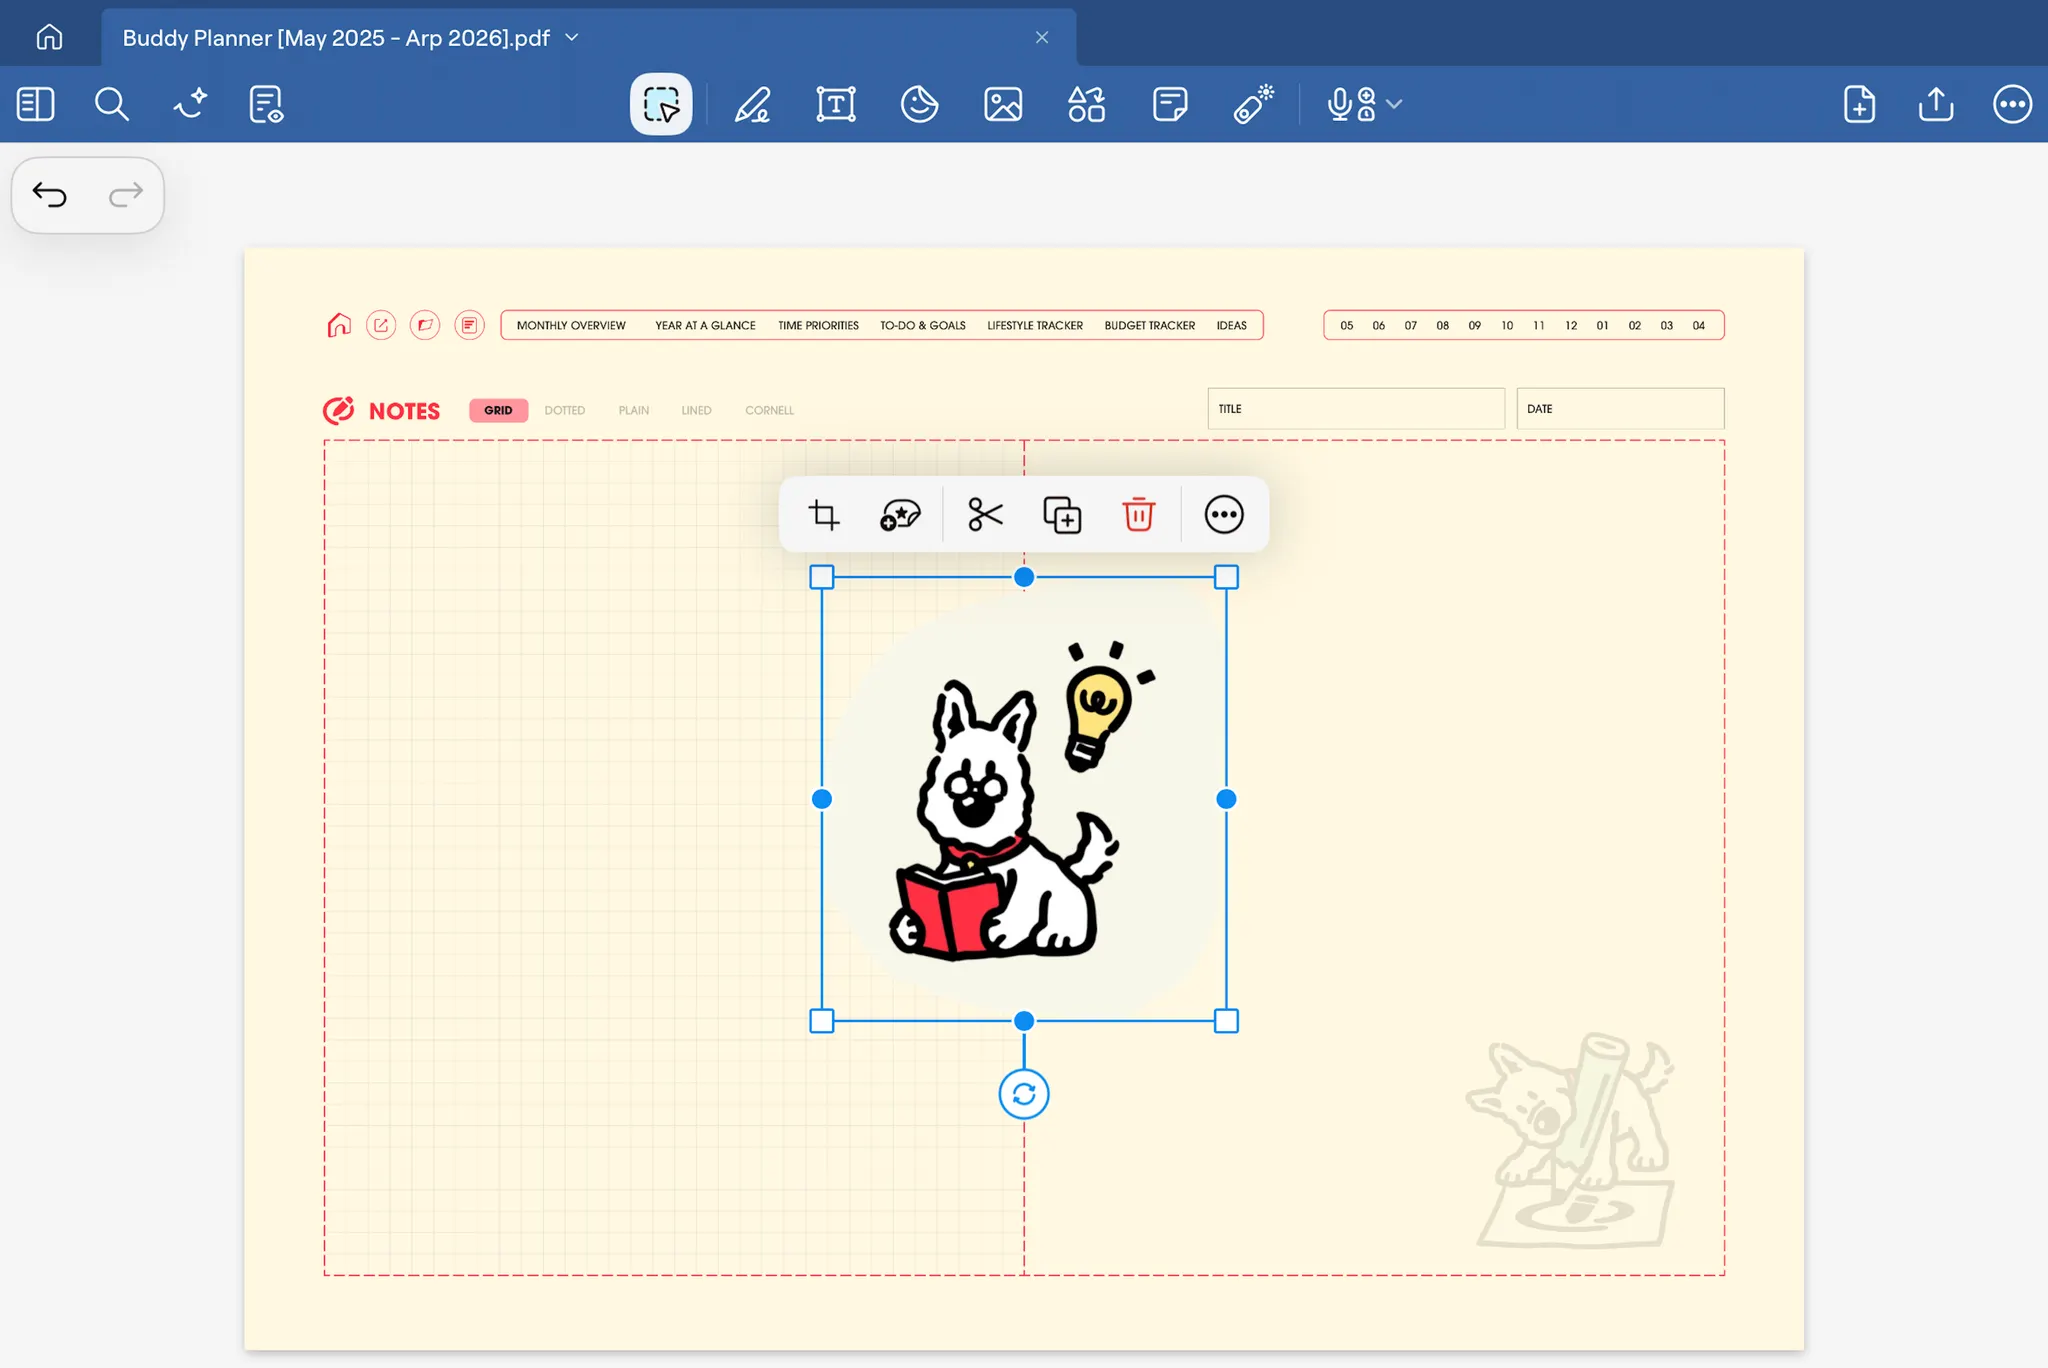Select the Pen drawing tool

click(x=752, y=104)
